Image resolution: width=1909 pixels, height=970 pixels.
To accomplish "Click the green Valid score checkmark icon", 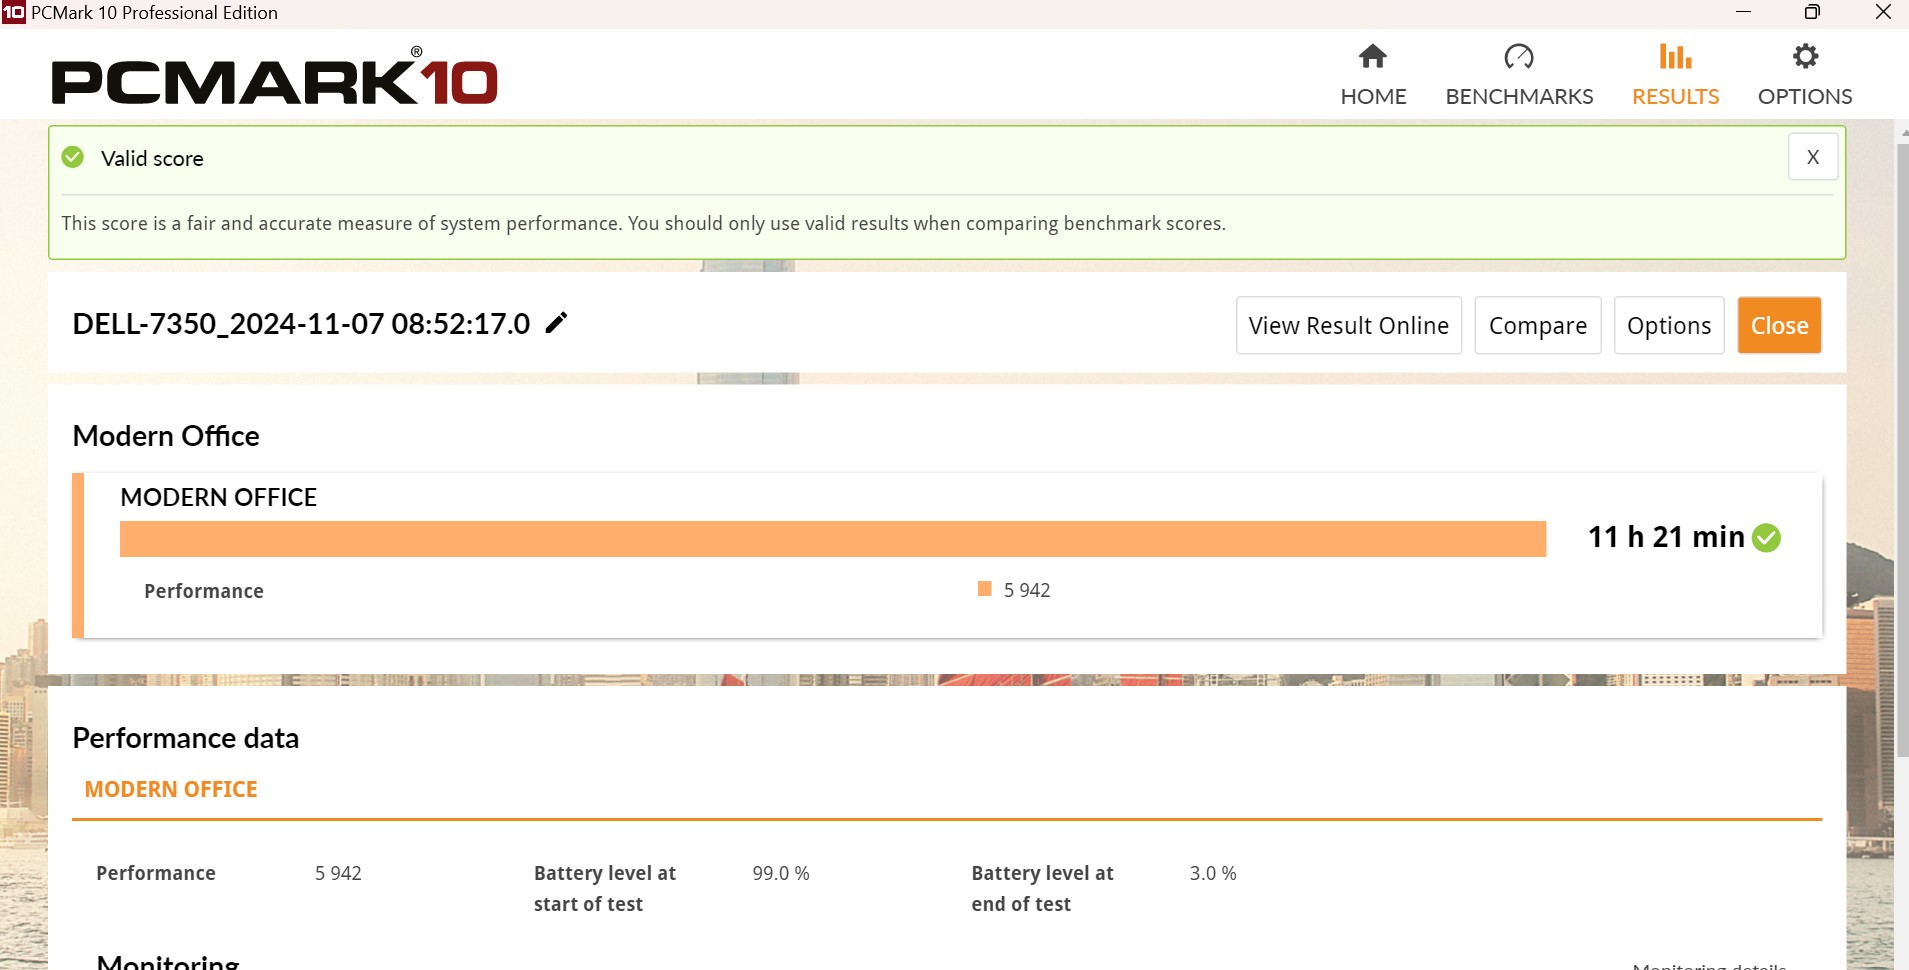I will (73, 158).
